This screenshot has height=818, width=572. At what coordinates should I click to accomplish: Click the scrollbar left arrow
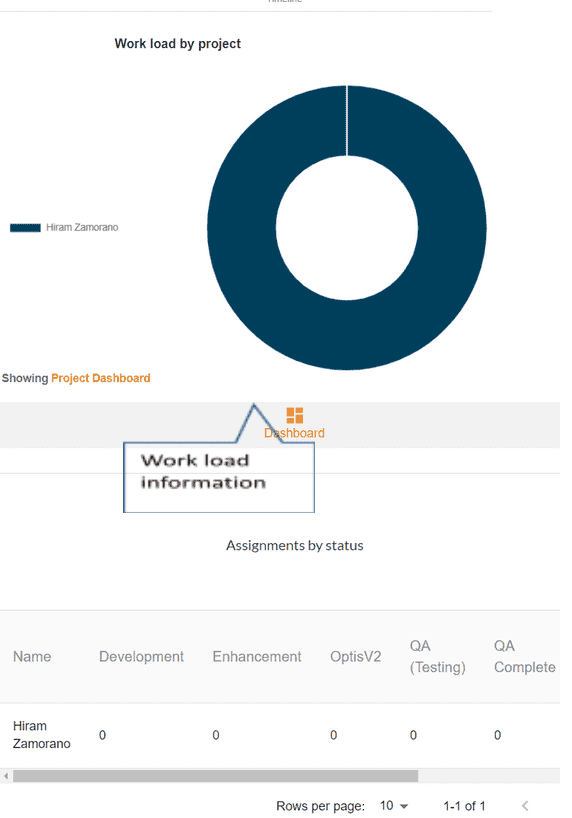point(6,776)
